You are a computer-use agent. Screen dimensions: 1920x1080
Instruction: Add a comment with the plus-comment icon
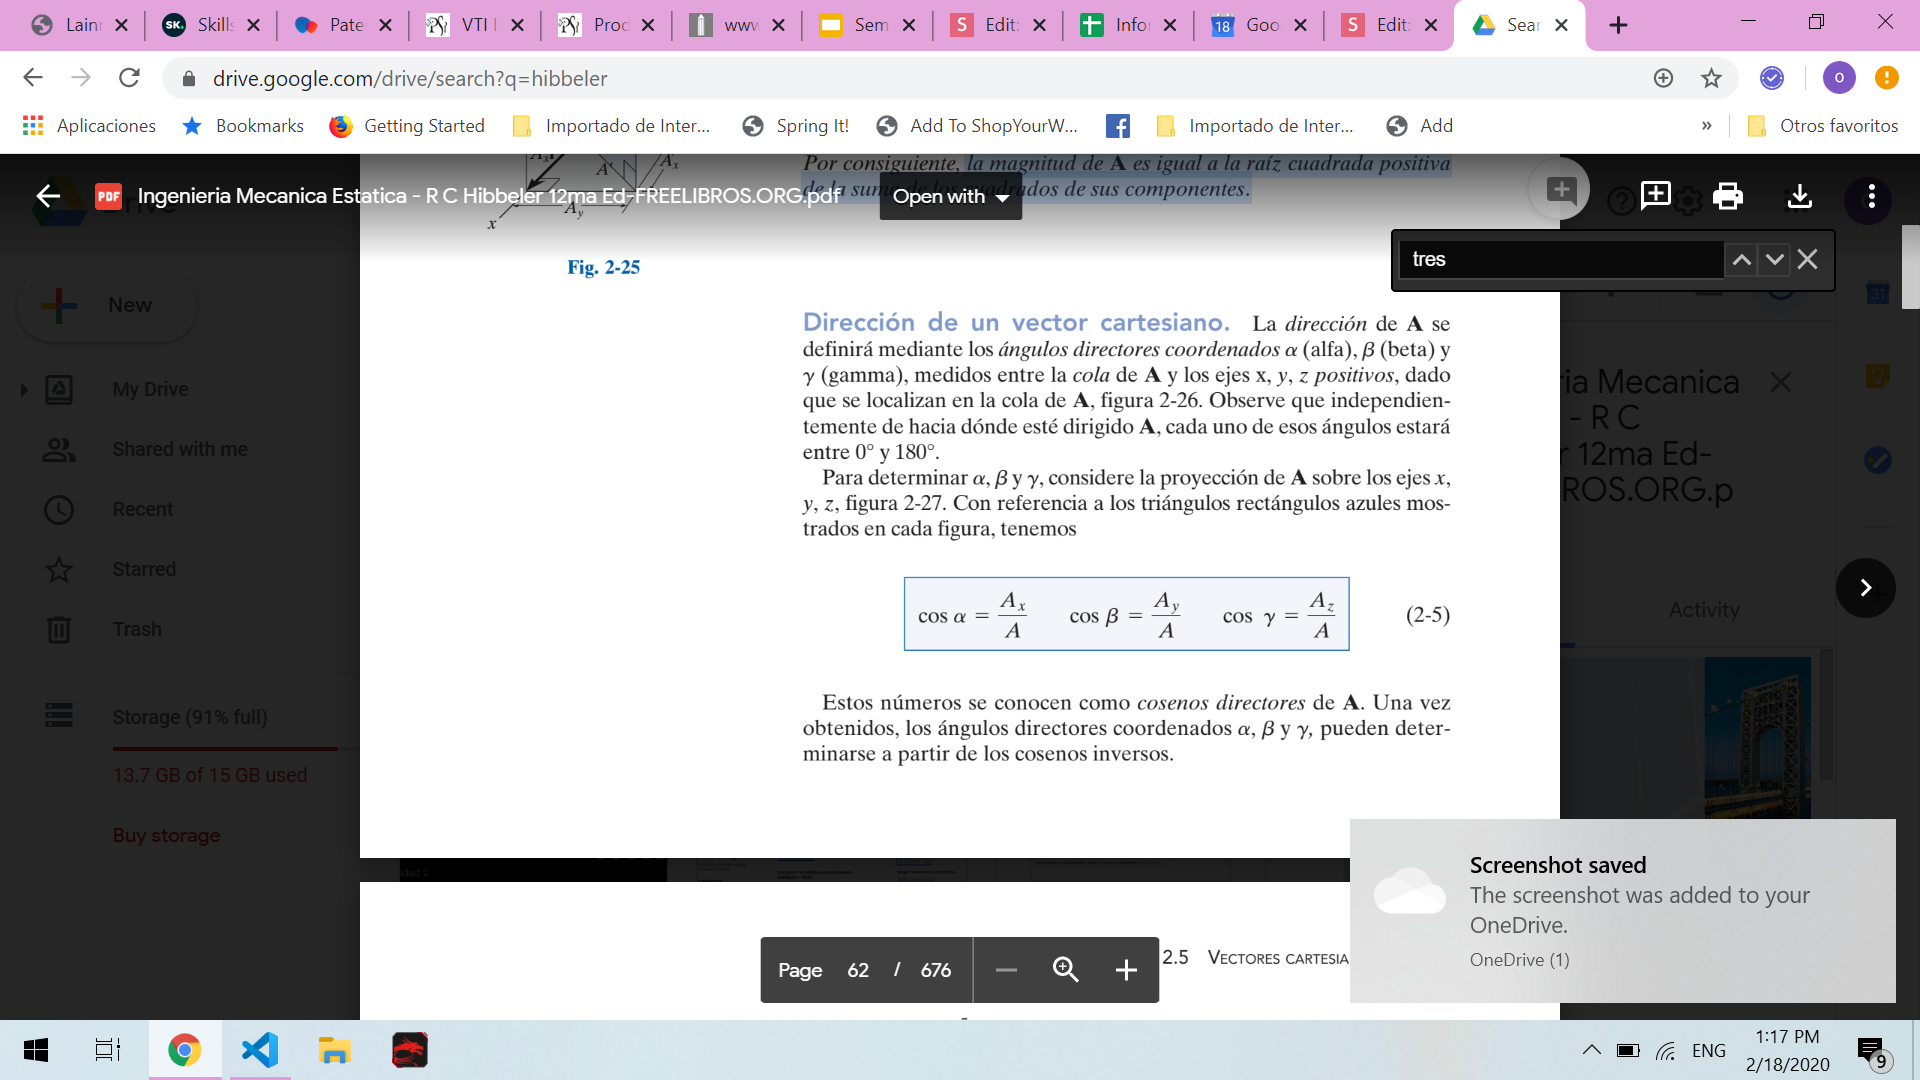coord(1655,196)
